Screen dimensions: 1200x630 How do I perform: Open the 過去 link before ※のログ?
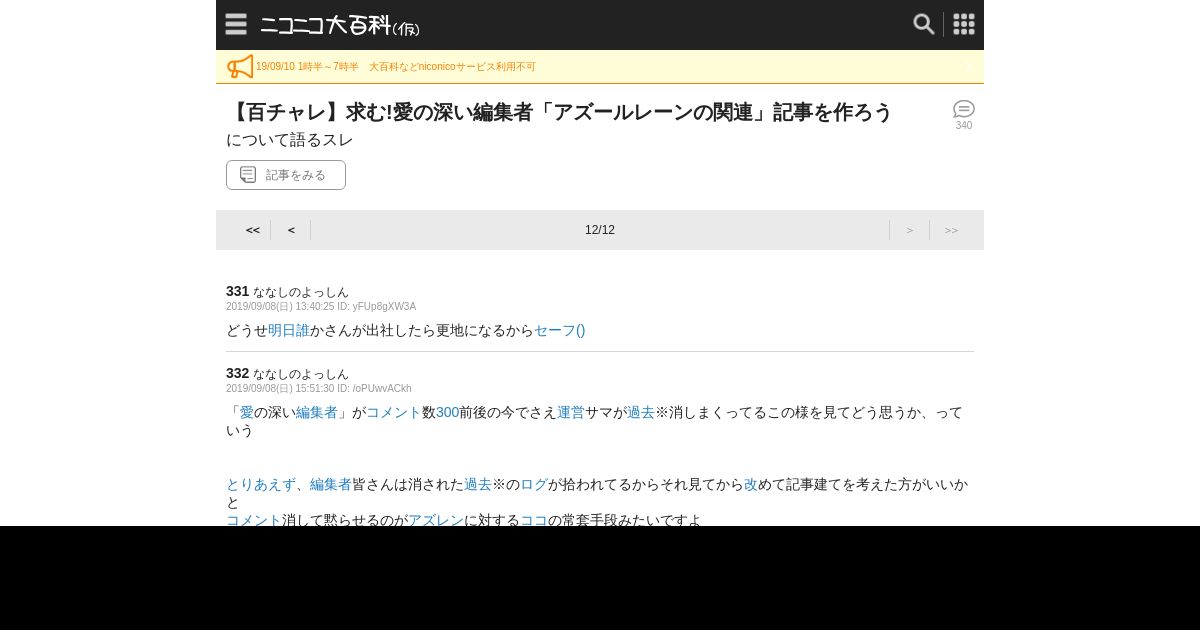click(478, 484)
